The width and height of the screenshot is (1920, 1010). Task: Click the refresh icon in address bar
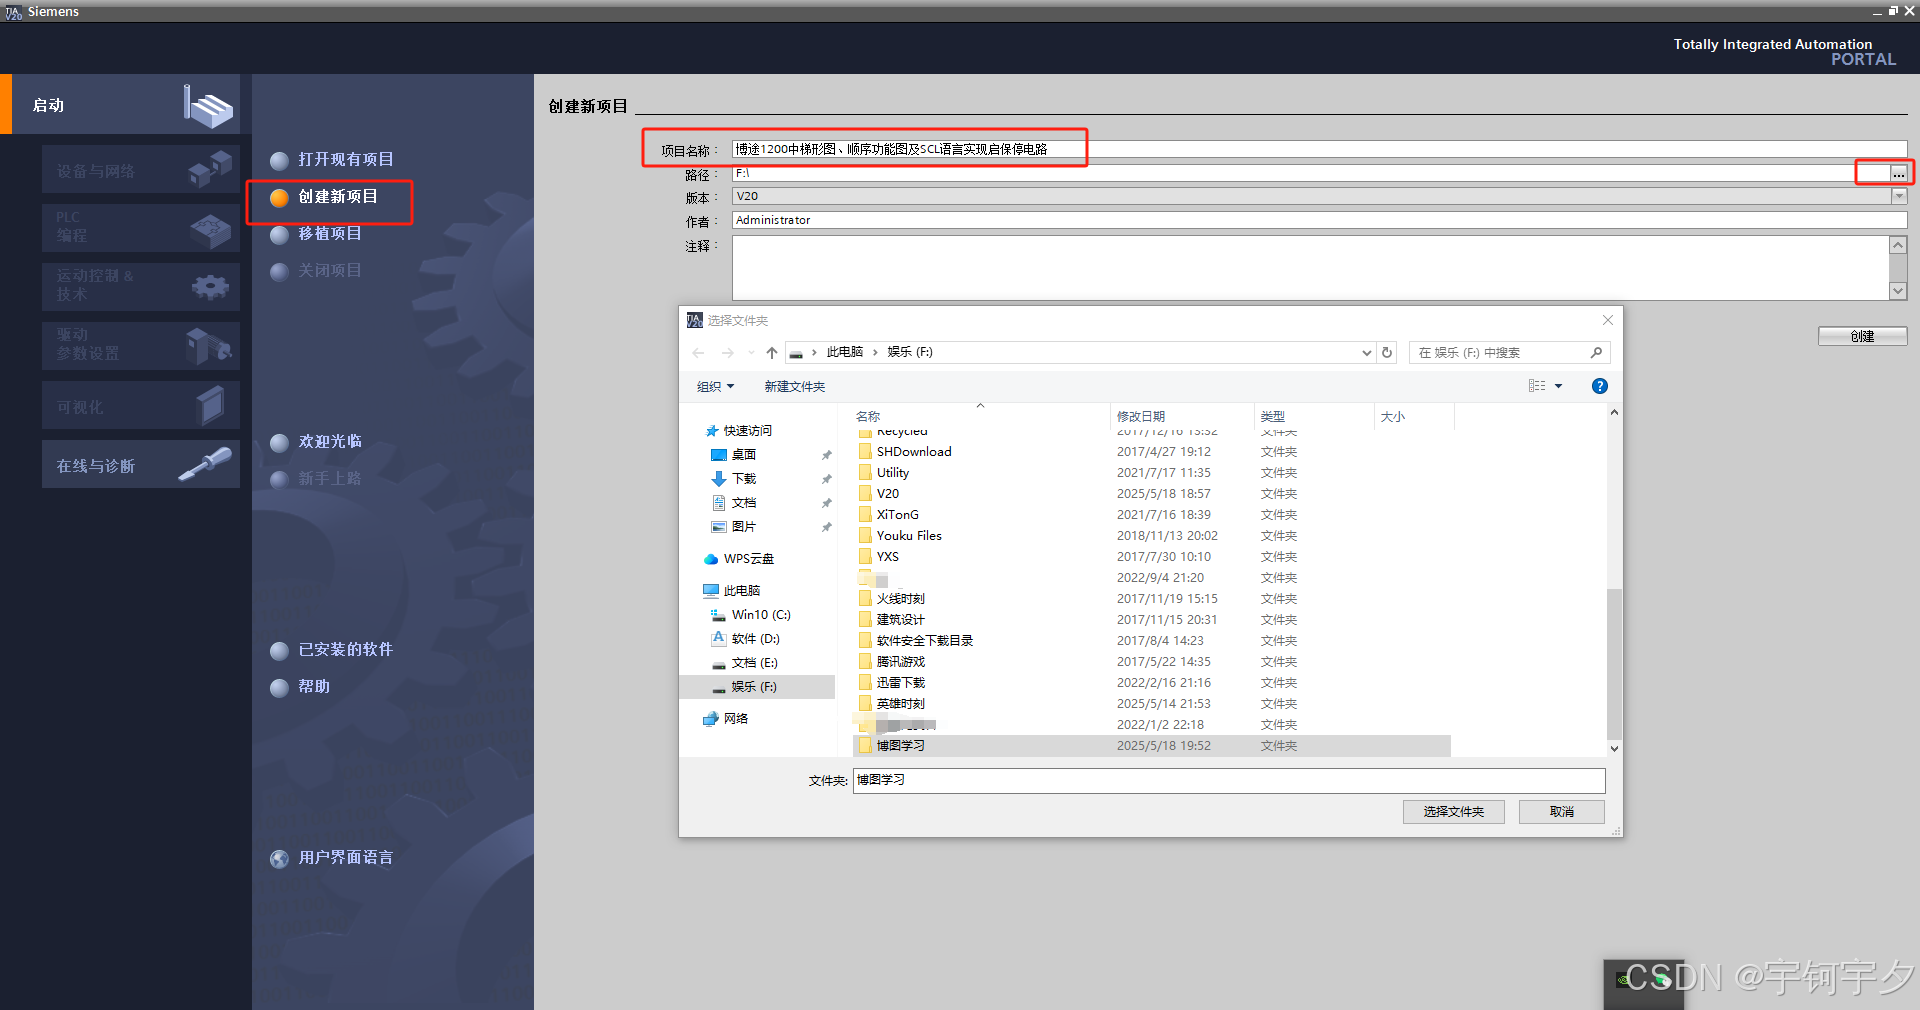[x=1387, y=353]
